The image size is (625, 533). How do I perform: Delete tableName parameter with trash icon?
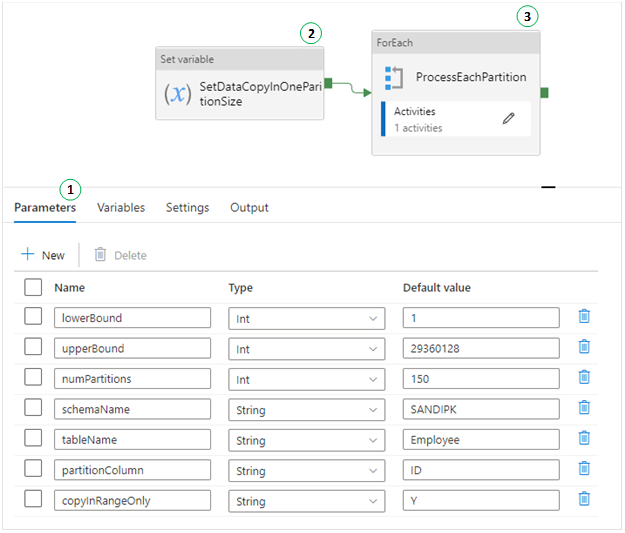tap(585, 439)
